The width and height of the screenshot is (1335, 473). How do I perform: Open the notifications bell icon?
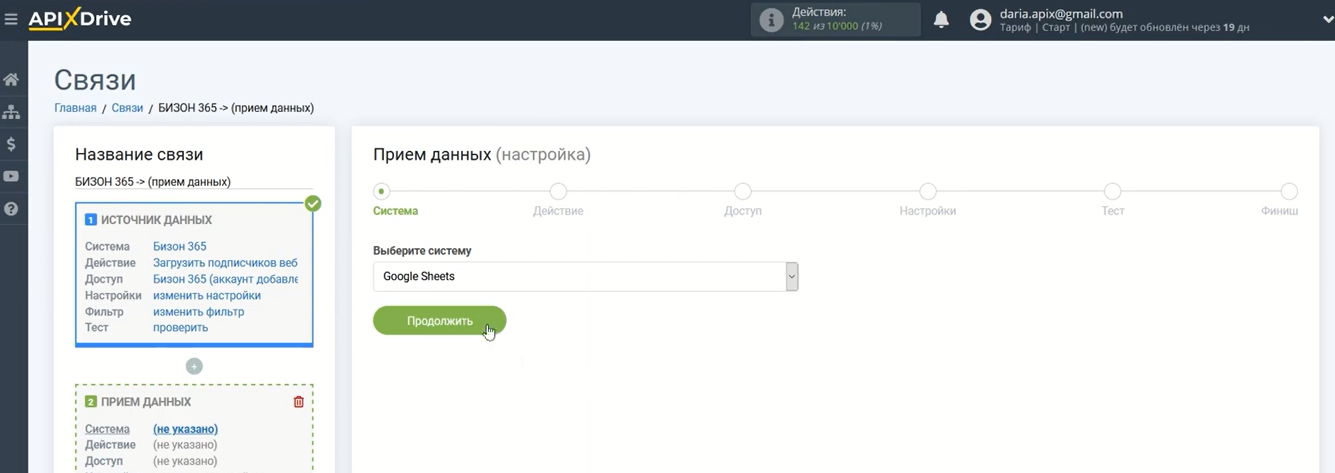pos(941,20)
